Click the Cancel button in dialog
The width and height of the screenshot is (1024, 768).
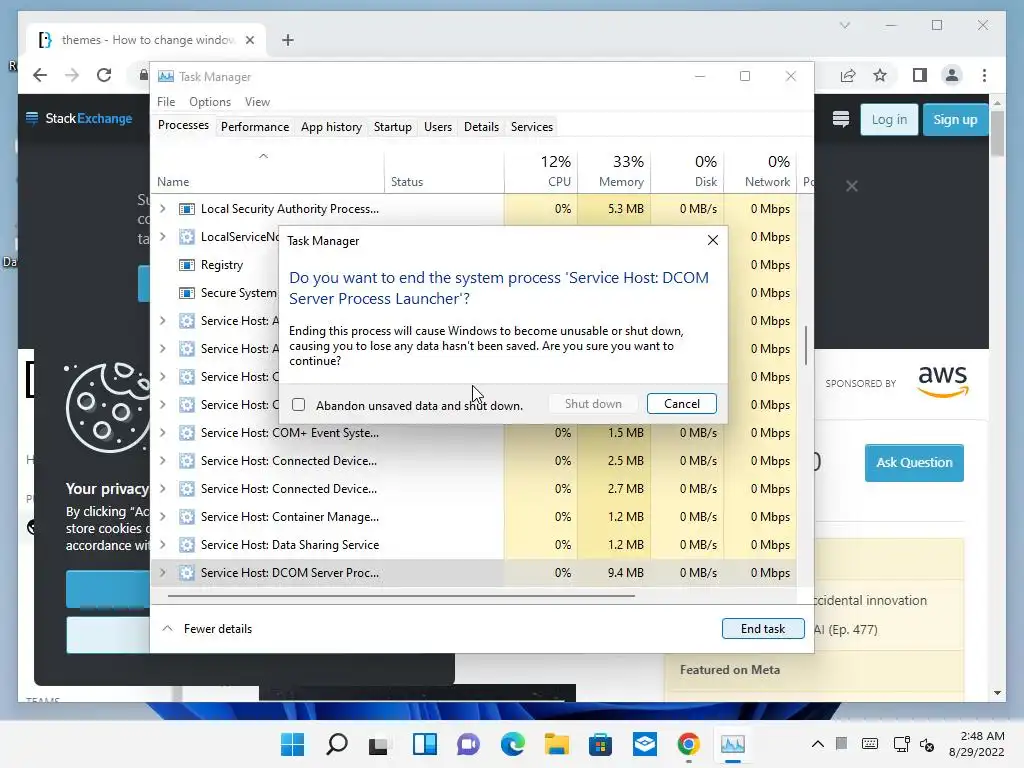pos(681,404)
